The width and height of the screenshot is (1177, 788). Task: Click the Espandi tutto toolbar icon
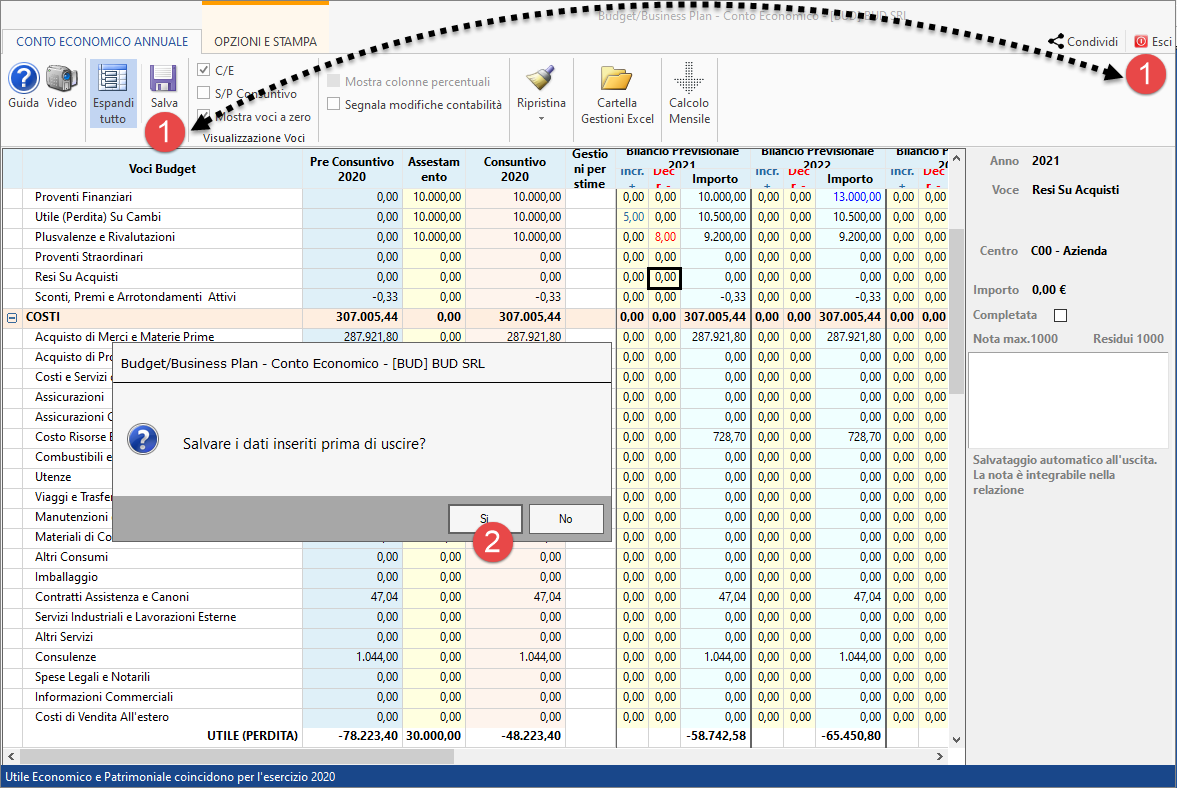[112, 82]
